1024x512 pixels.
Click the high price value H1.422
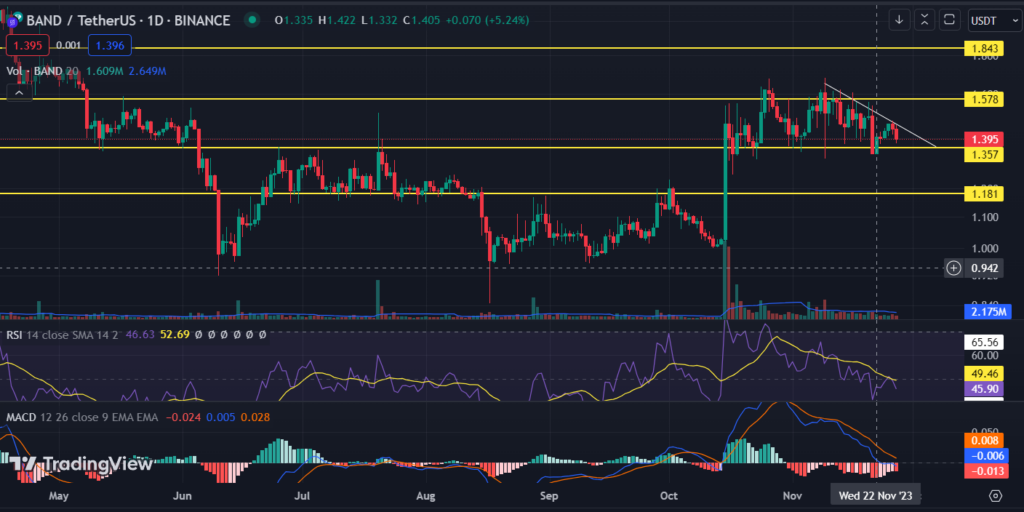[337, 20]
